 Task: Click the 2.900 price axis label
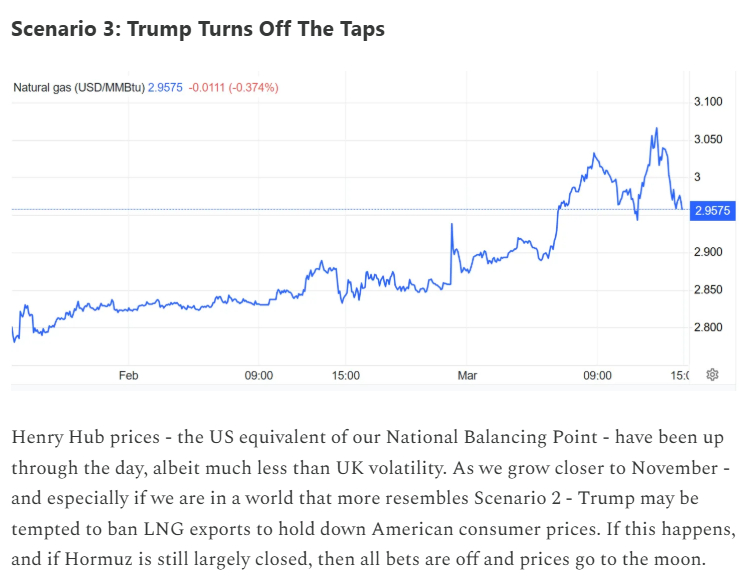pyautogui.click(x=707, y=252)
